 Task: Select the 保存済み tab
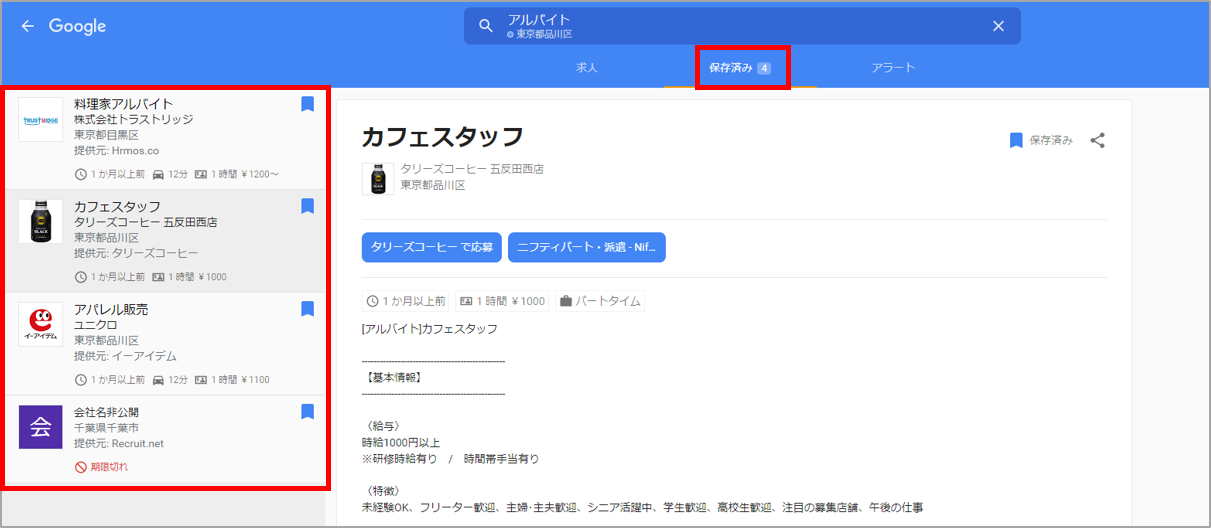740,68
